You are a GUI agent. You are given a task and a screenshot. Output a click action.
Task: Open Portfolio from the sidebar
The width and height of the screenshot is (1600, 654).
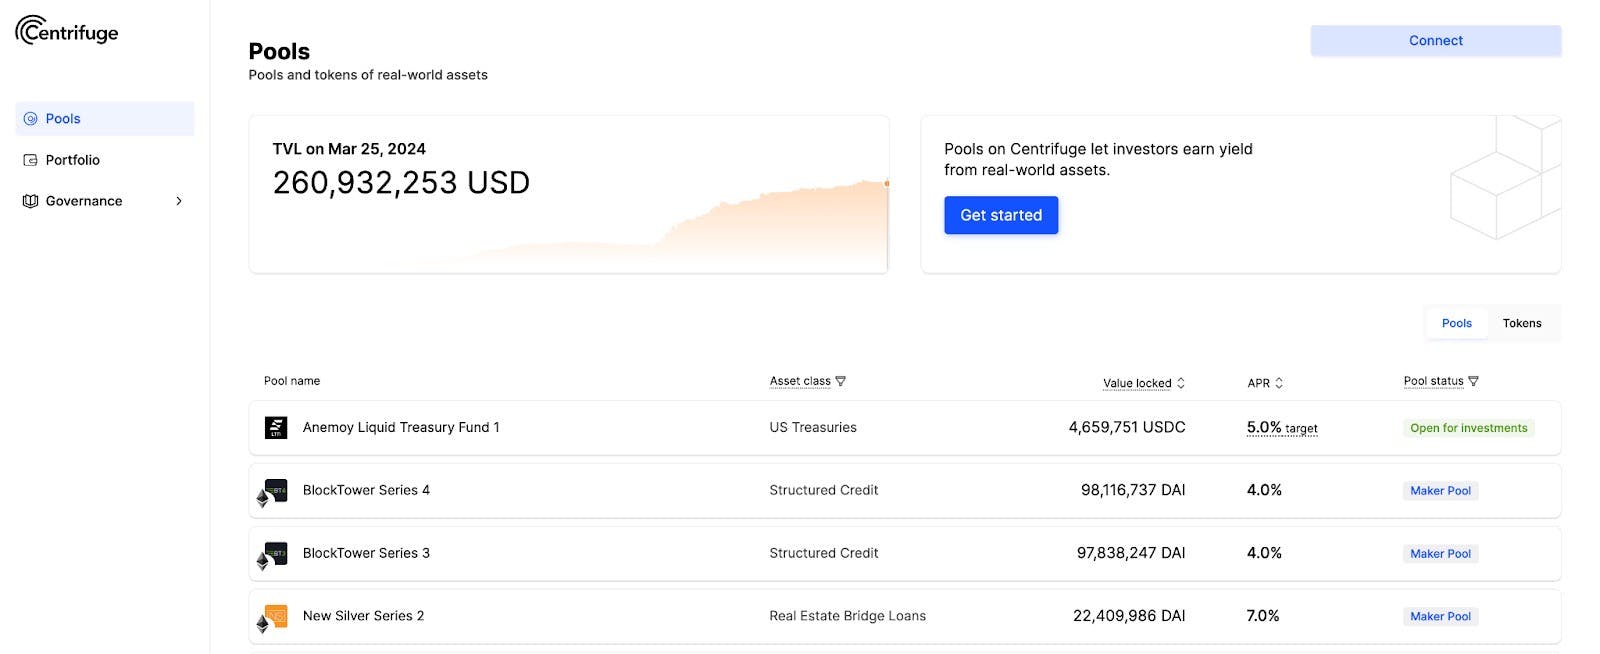click(72, 160)
